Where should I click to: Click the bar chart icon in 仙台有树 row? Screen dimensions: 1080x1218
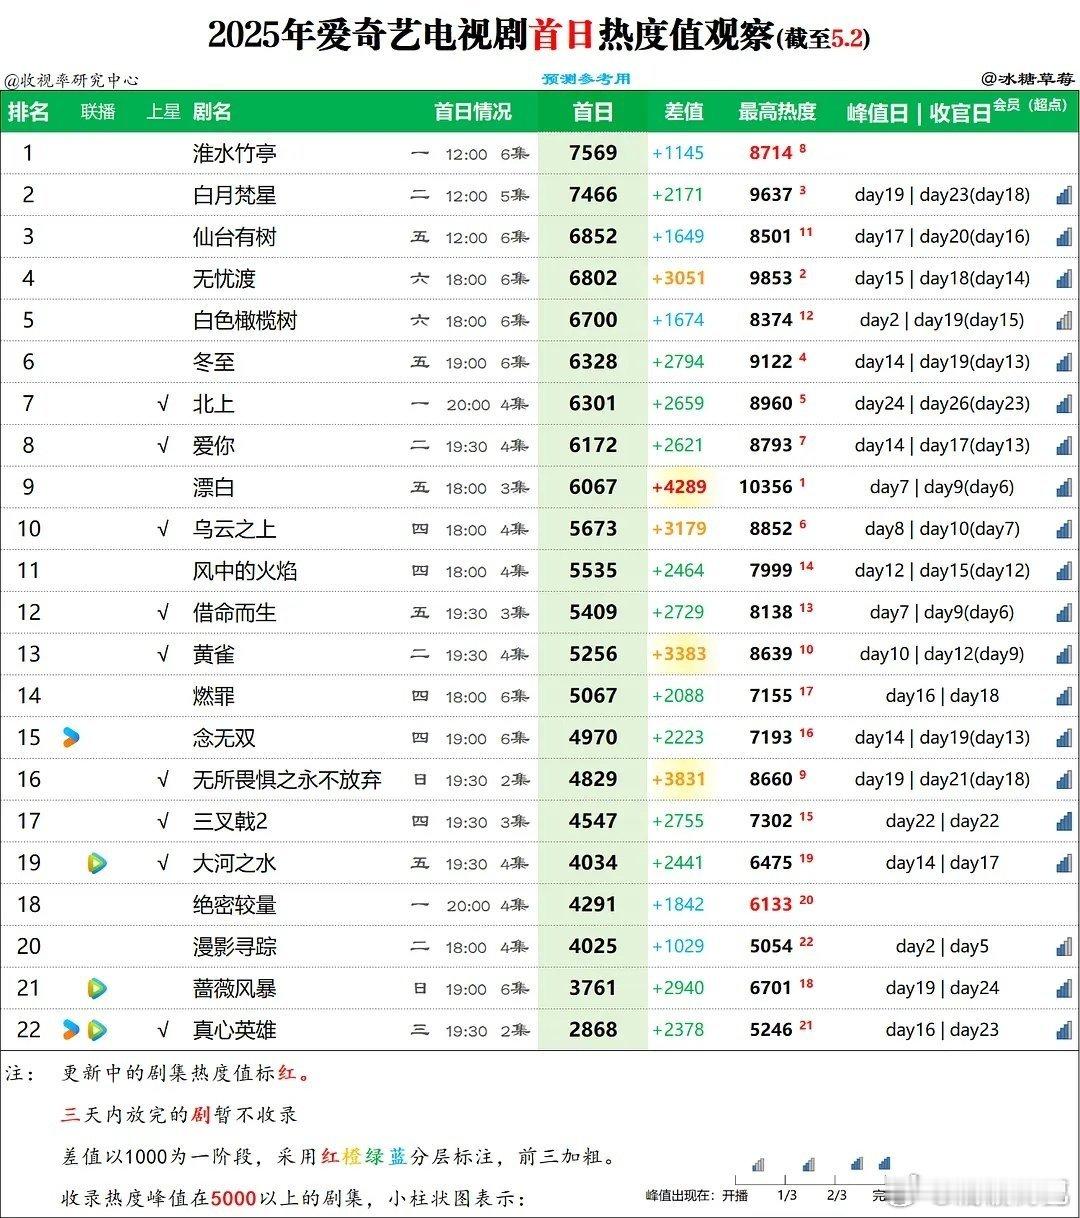pos(1064,237)
